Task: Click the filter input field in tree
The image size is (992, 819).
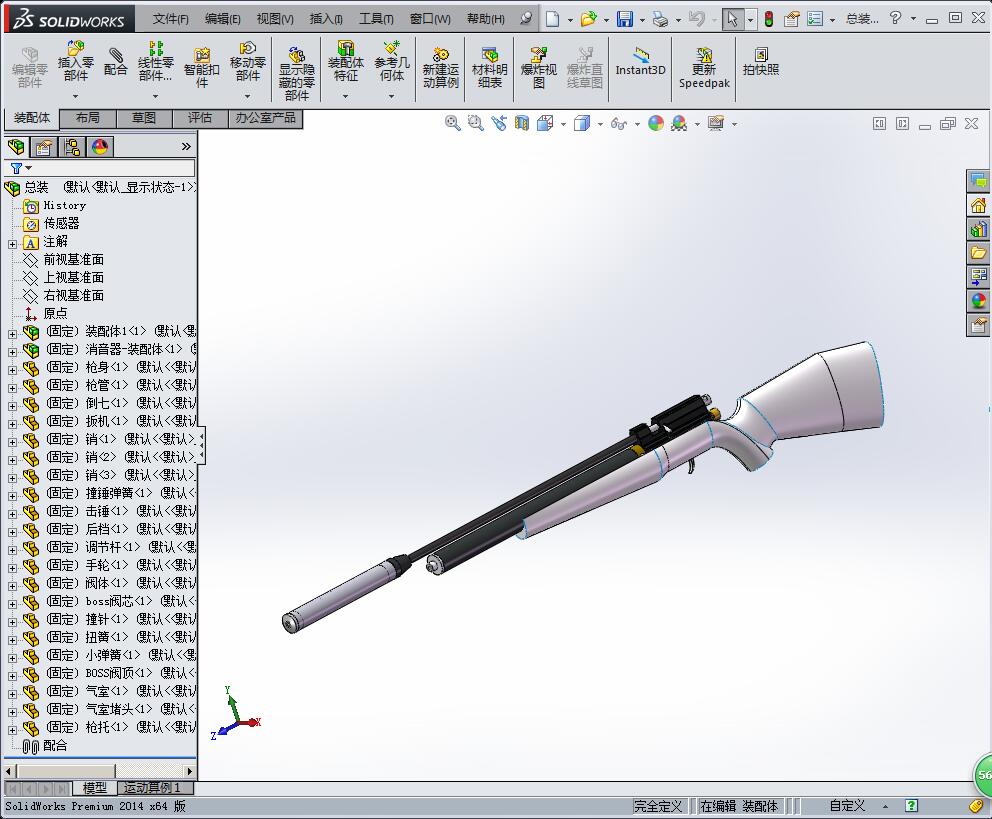Action: click(x=114, y=168)
